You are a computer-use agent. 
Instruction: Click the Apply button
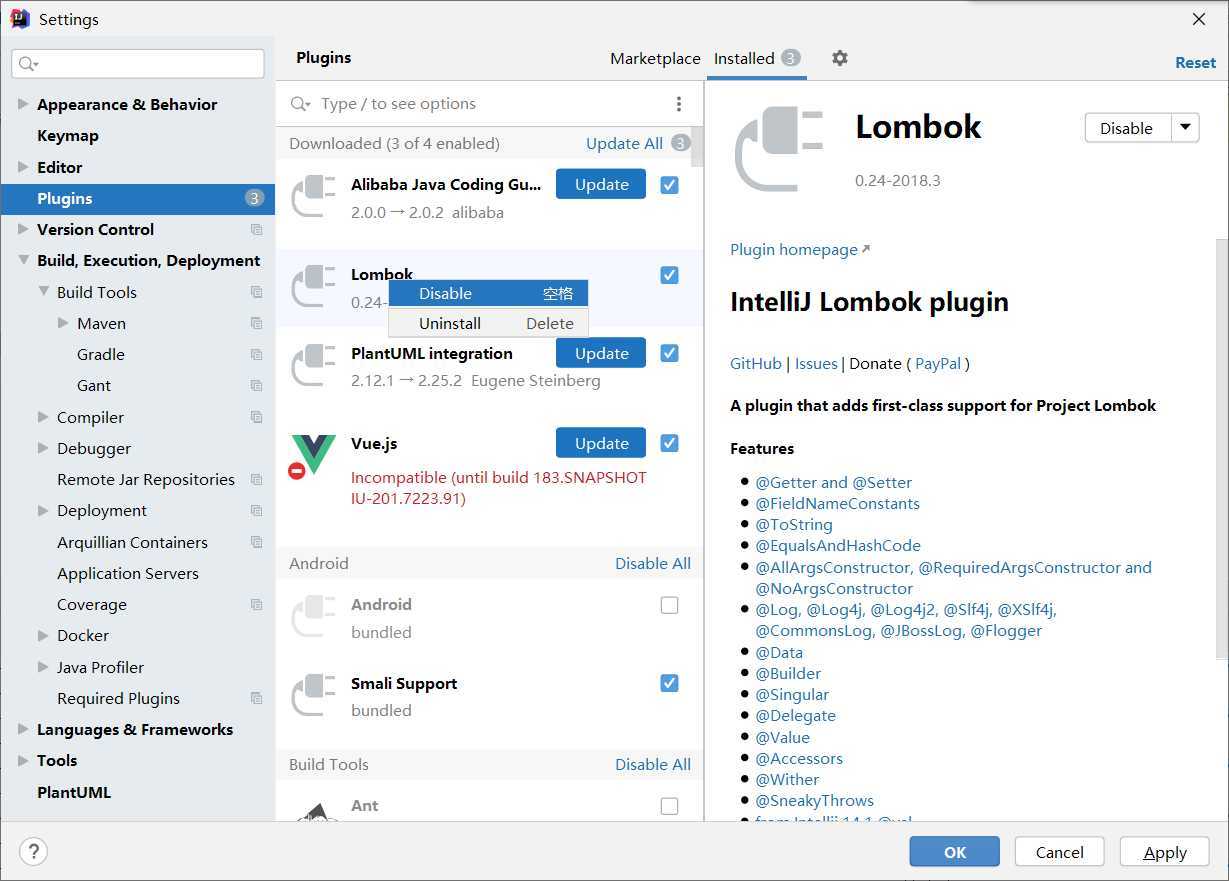(1165, 852)
